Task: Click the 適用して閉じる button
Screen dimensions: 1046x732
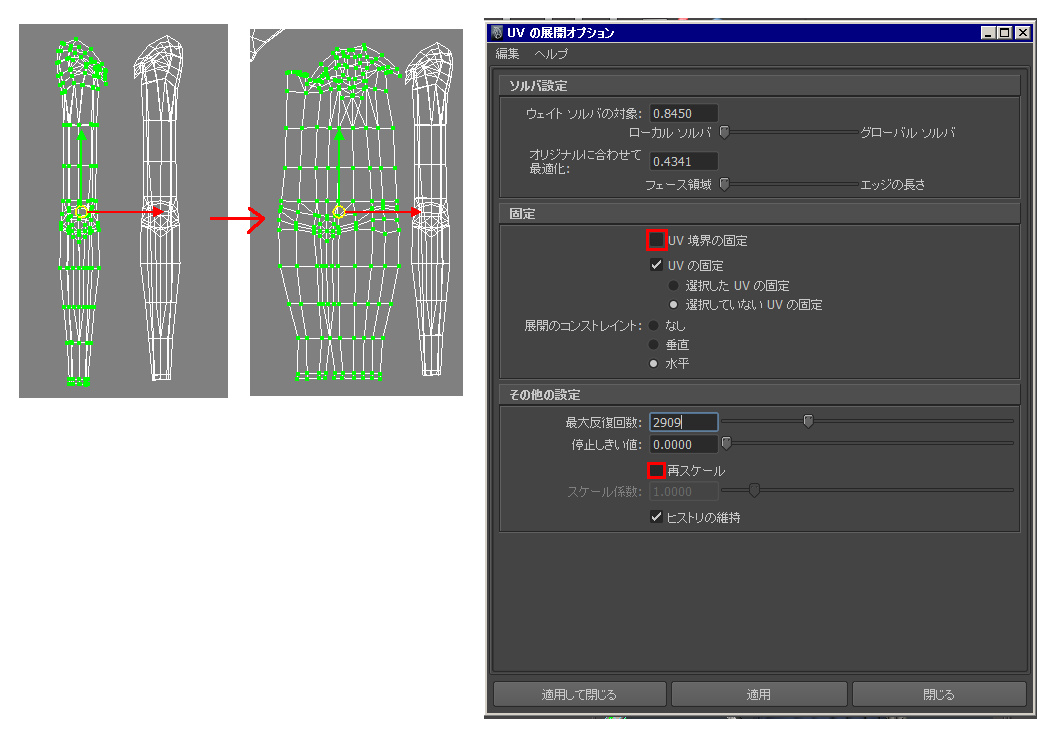Action: [x=580, y=694]
